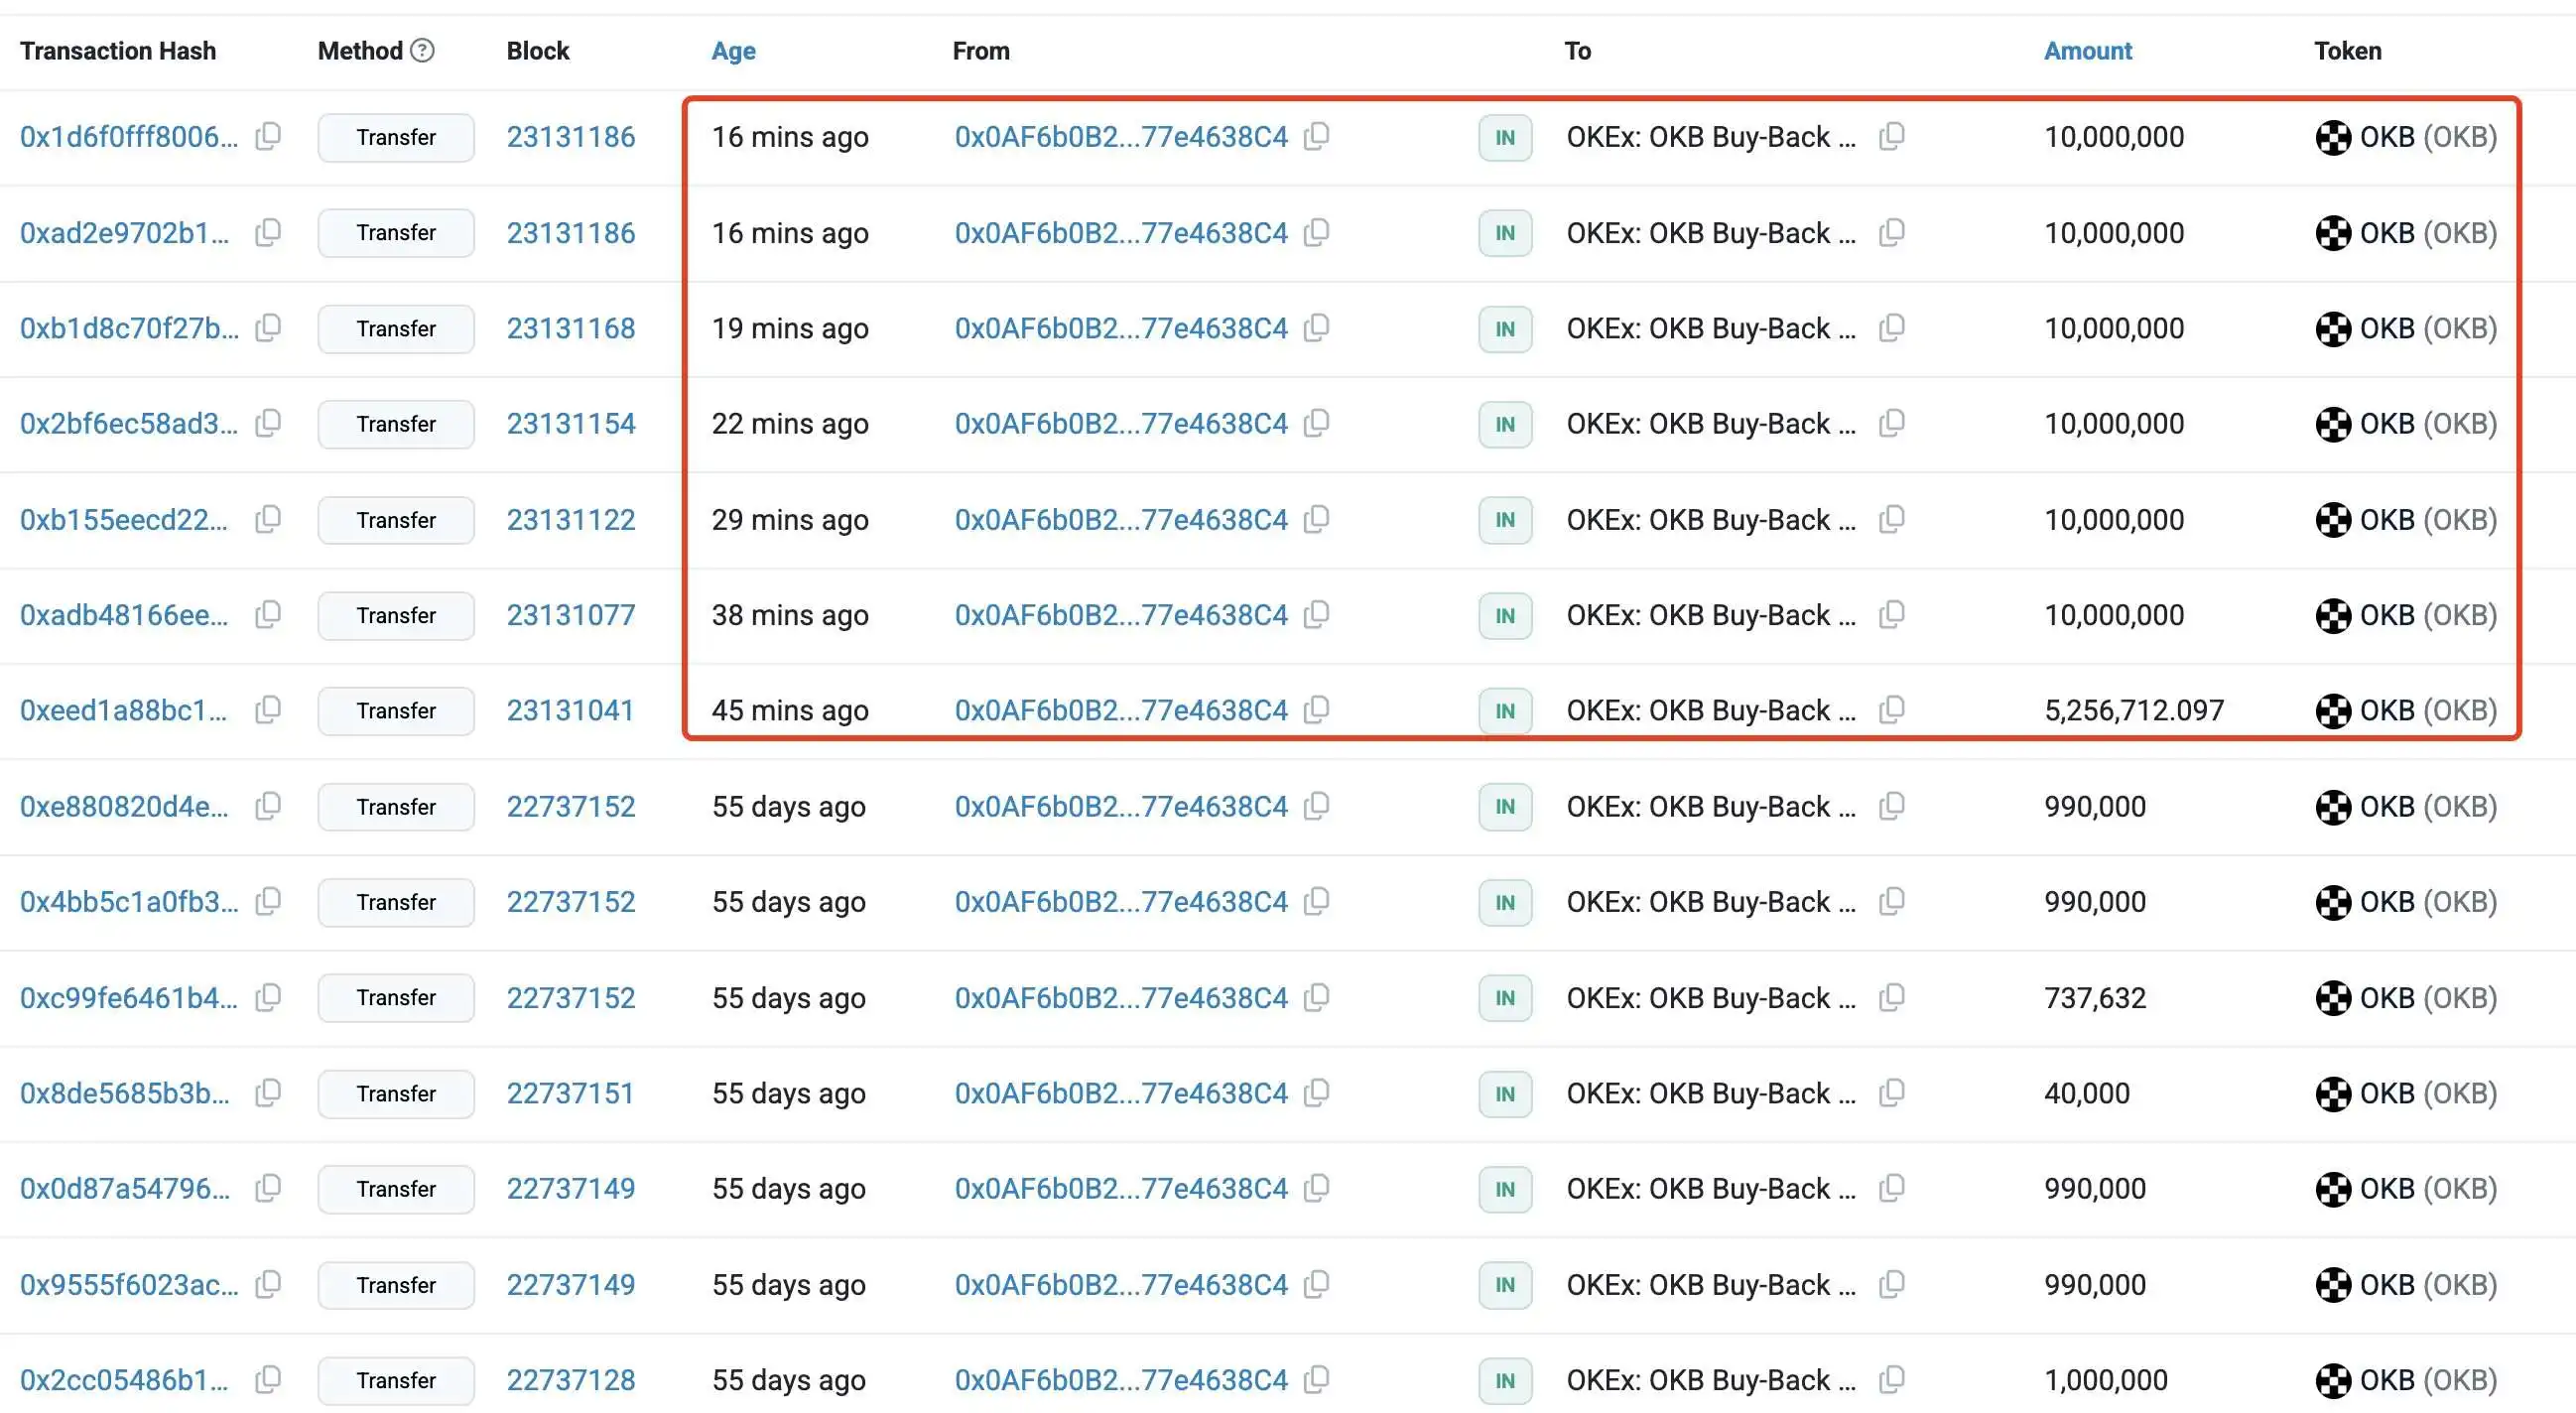Sort by the Amount column header
Screen dimensions: 2576x1413
(x=2087, y=51)
